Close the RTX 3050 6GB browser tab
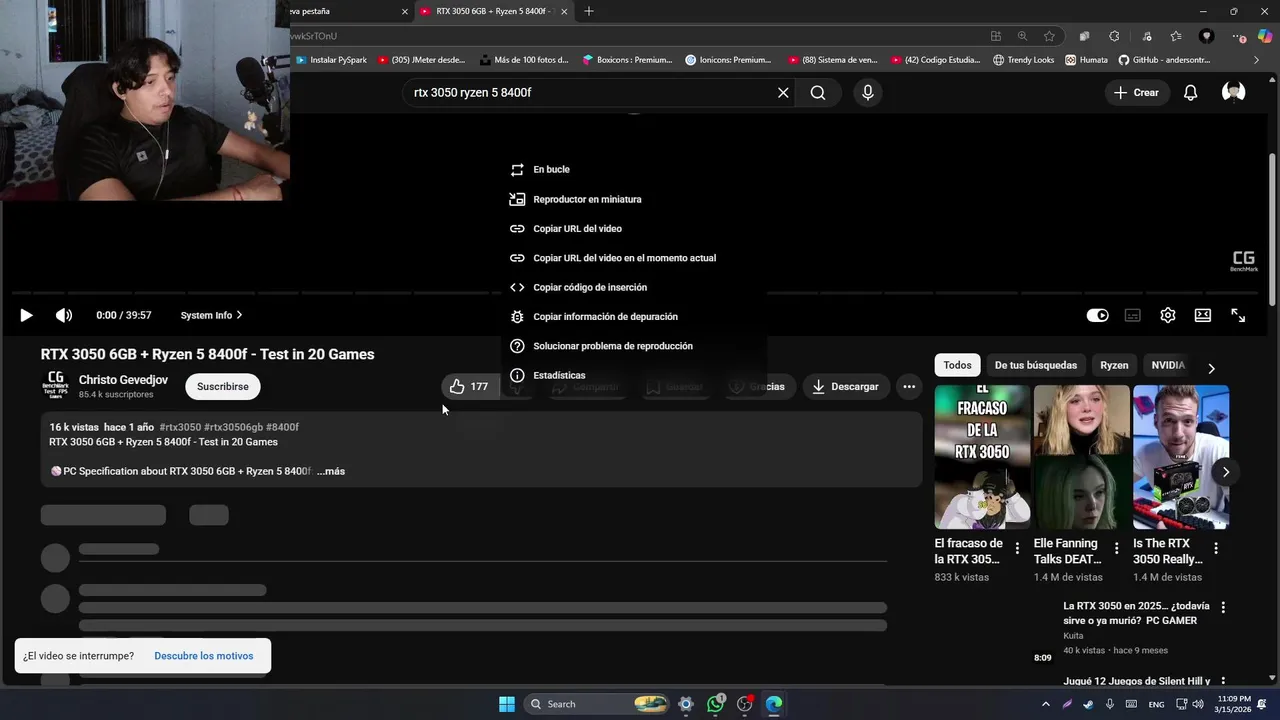Screen dimensions: 1280x720 tap(564, 11)
